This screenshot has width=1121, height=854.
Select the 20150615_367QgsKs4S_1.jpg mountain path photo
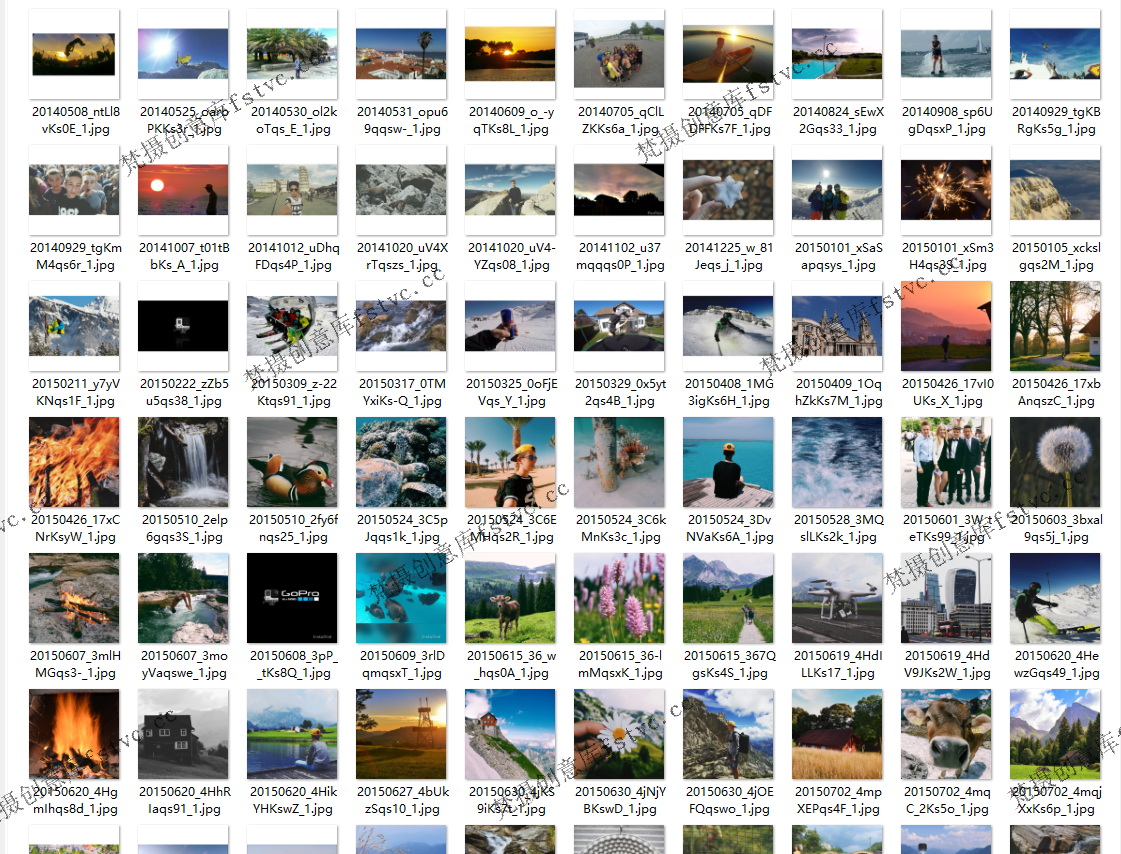[x=728, y=598]
